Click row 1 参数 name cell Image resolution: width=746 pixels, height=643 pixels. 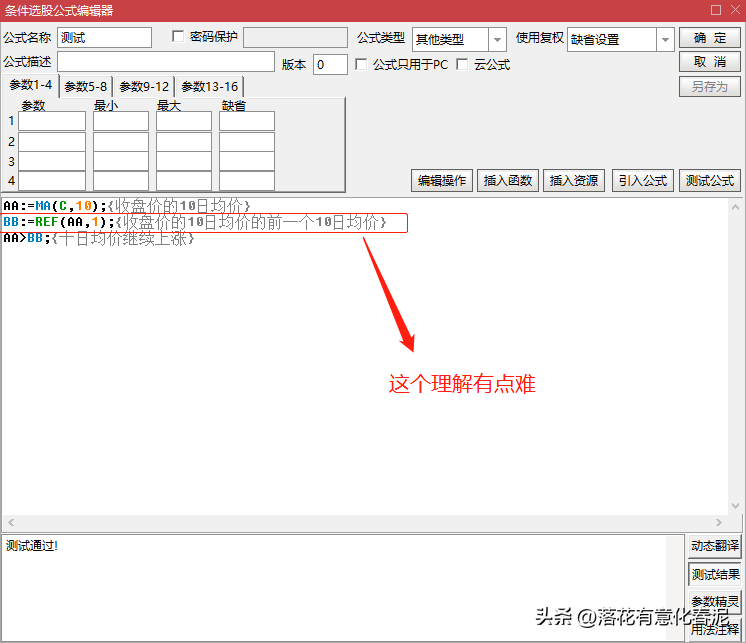(52, 121)
